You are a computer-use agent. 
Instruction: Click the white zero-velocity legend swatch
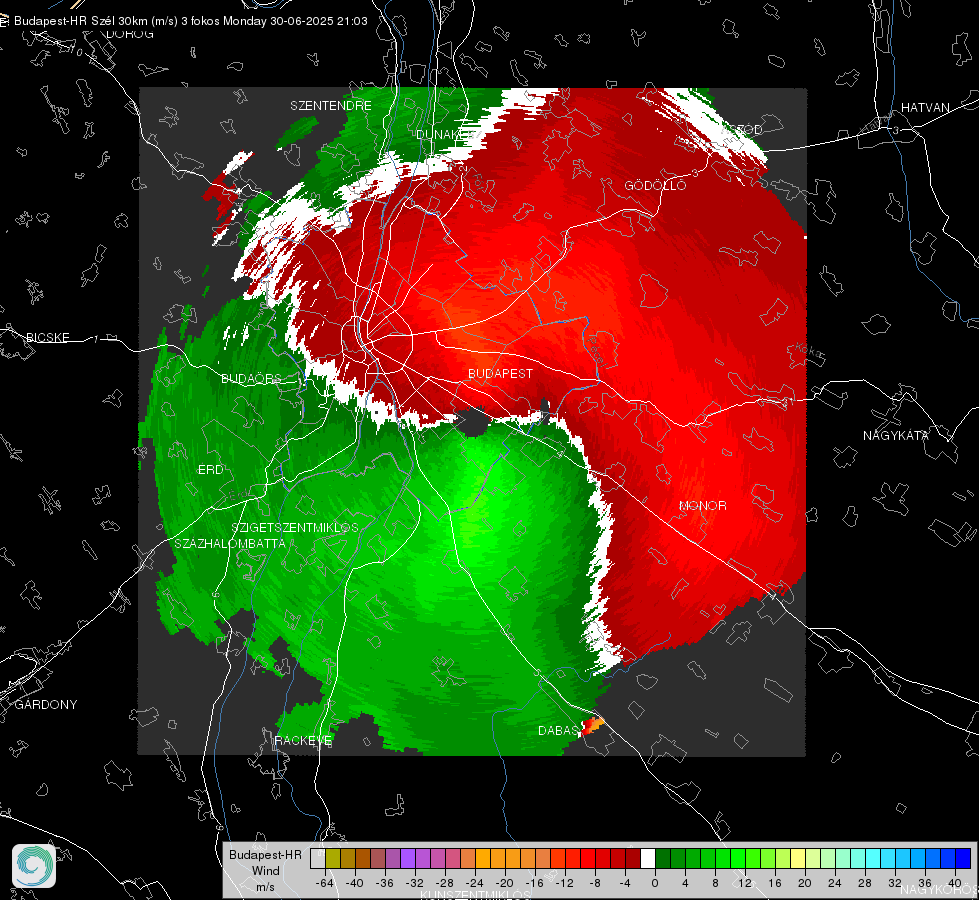click(648, 858)
